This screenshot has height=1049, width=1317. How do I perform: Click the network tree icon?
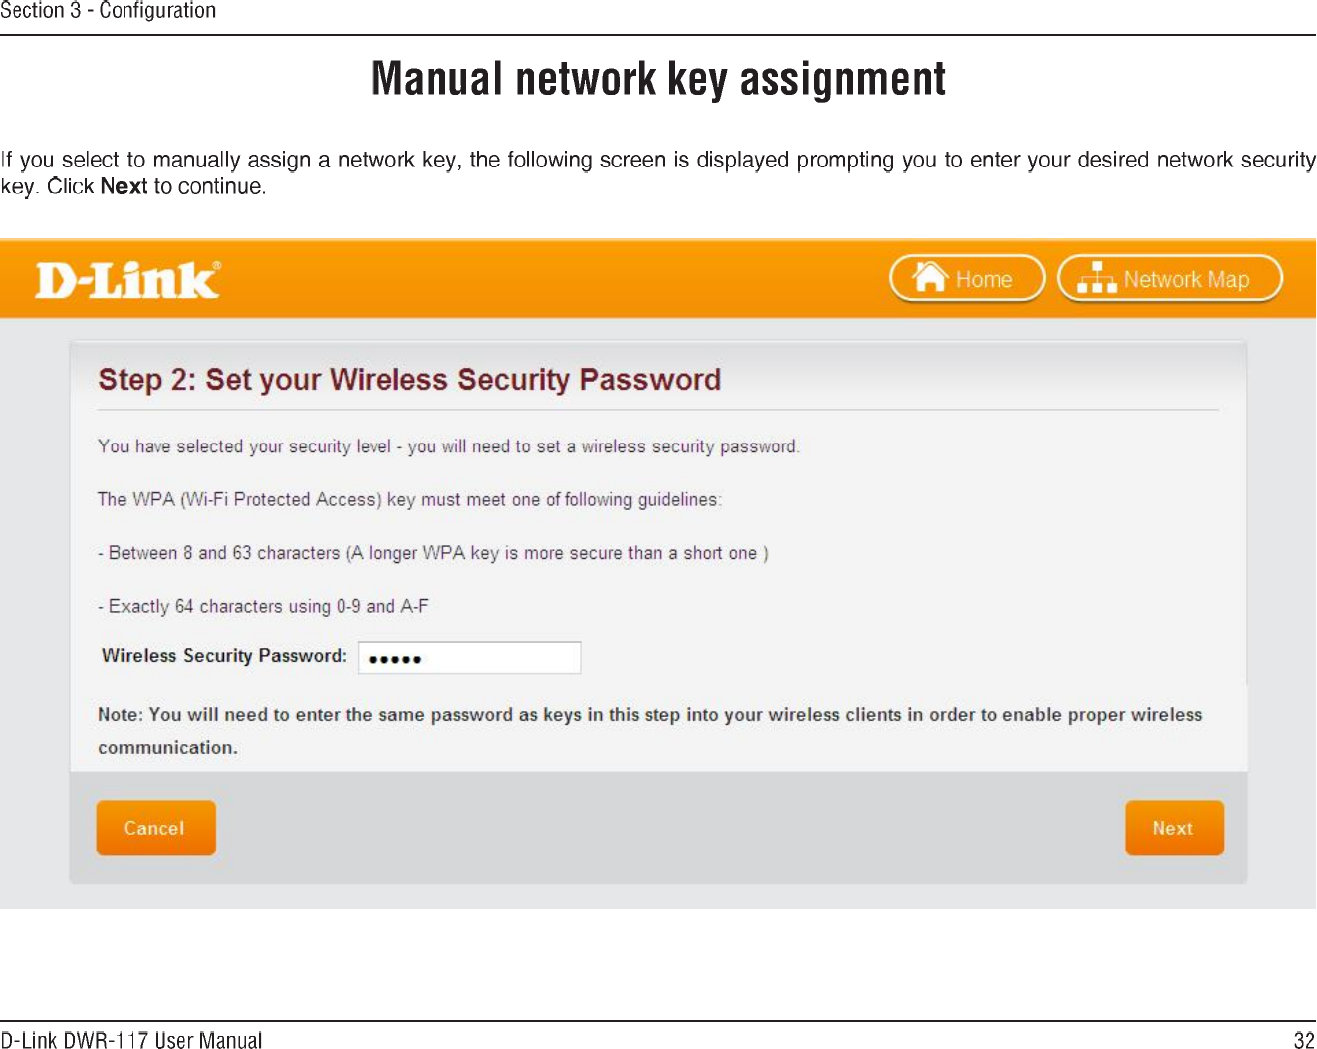[x=1097, y=278]
